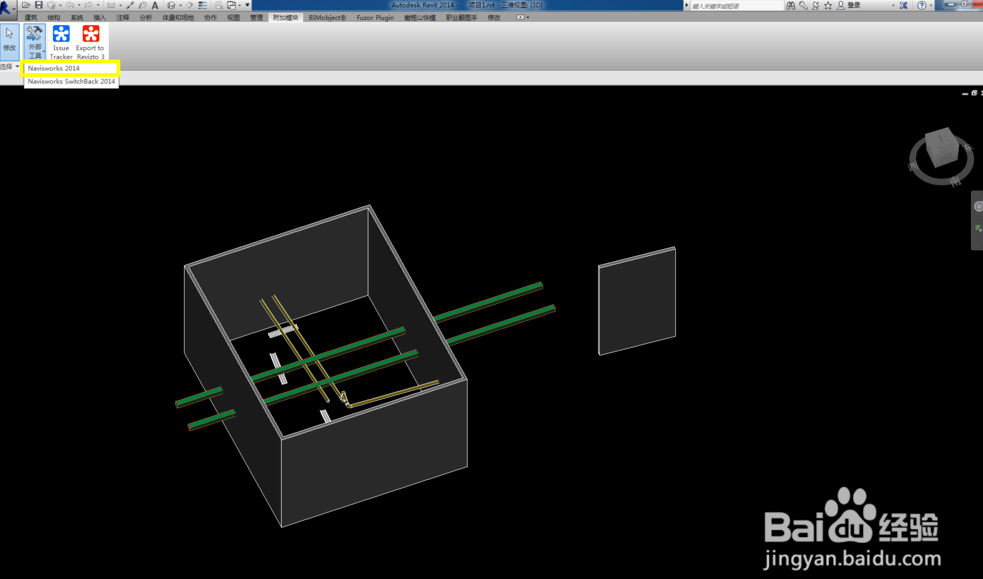Screen dimensions: 983x579
Task: Open the default 3D view house icon
Action: point(171,5)
